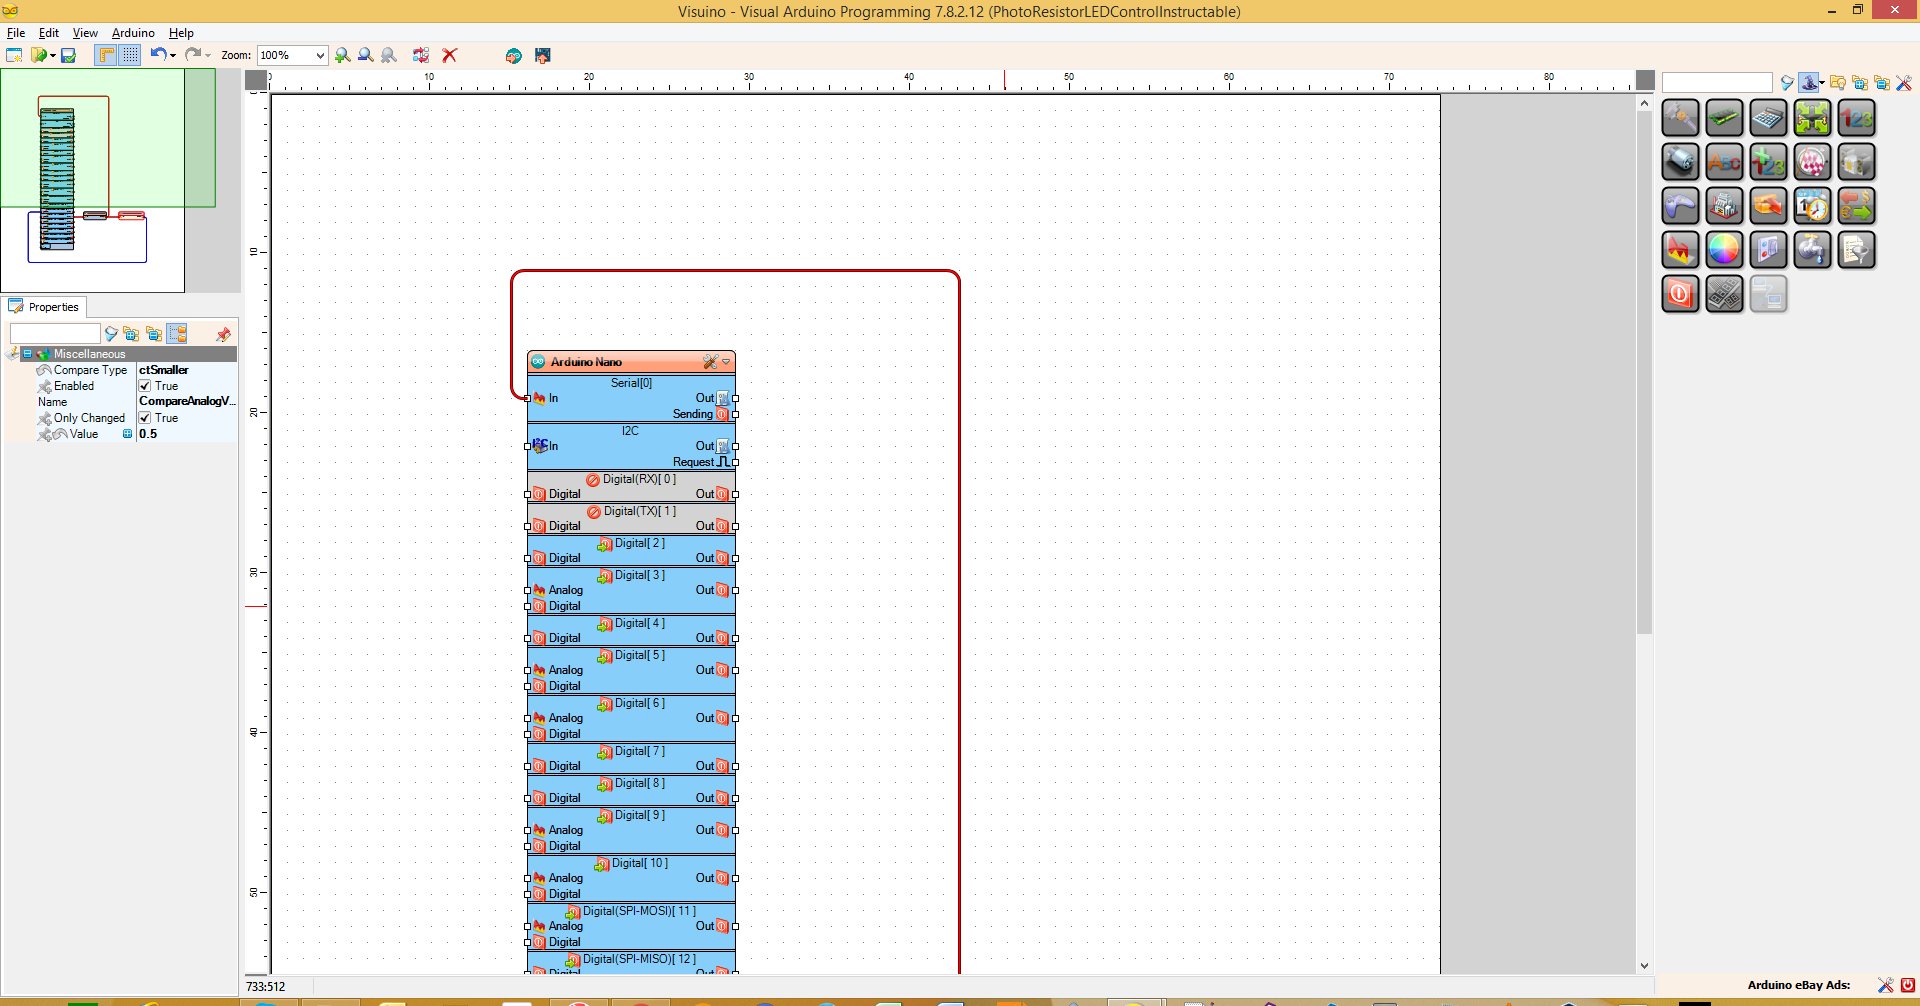Click the Arduino eBay Ads tools icon
This screenshot has width=1920, height=1006.
[1886, 985]
